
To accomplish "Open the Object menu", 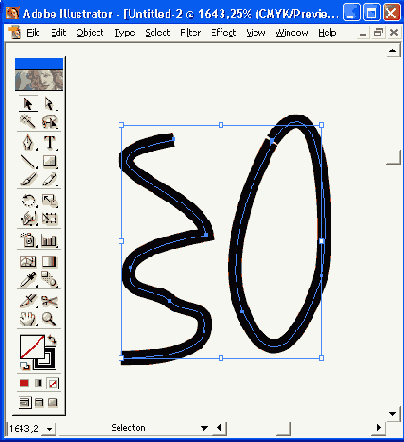I will point(90,33).
